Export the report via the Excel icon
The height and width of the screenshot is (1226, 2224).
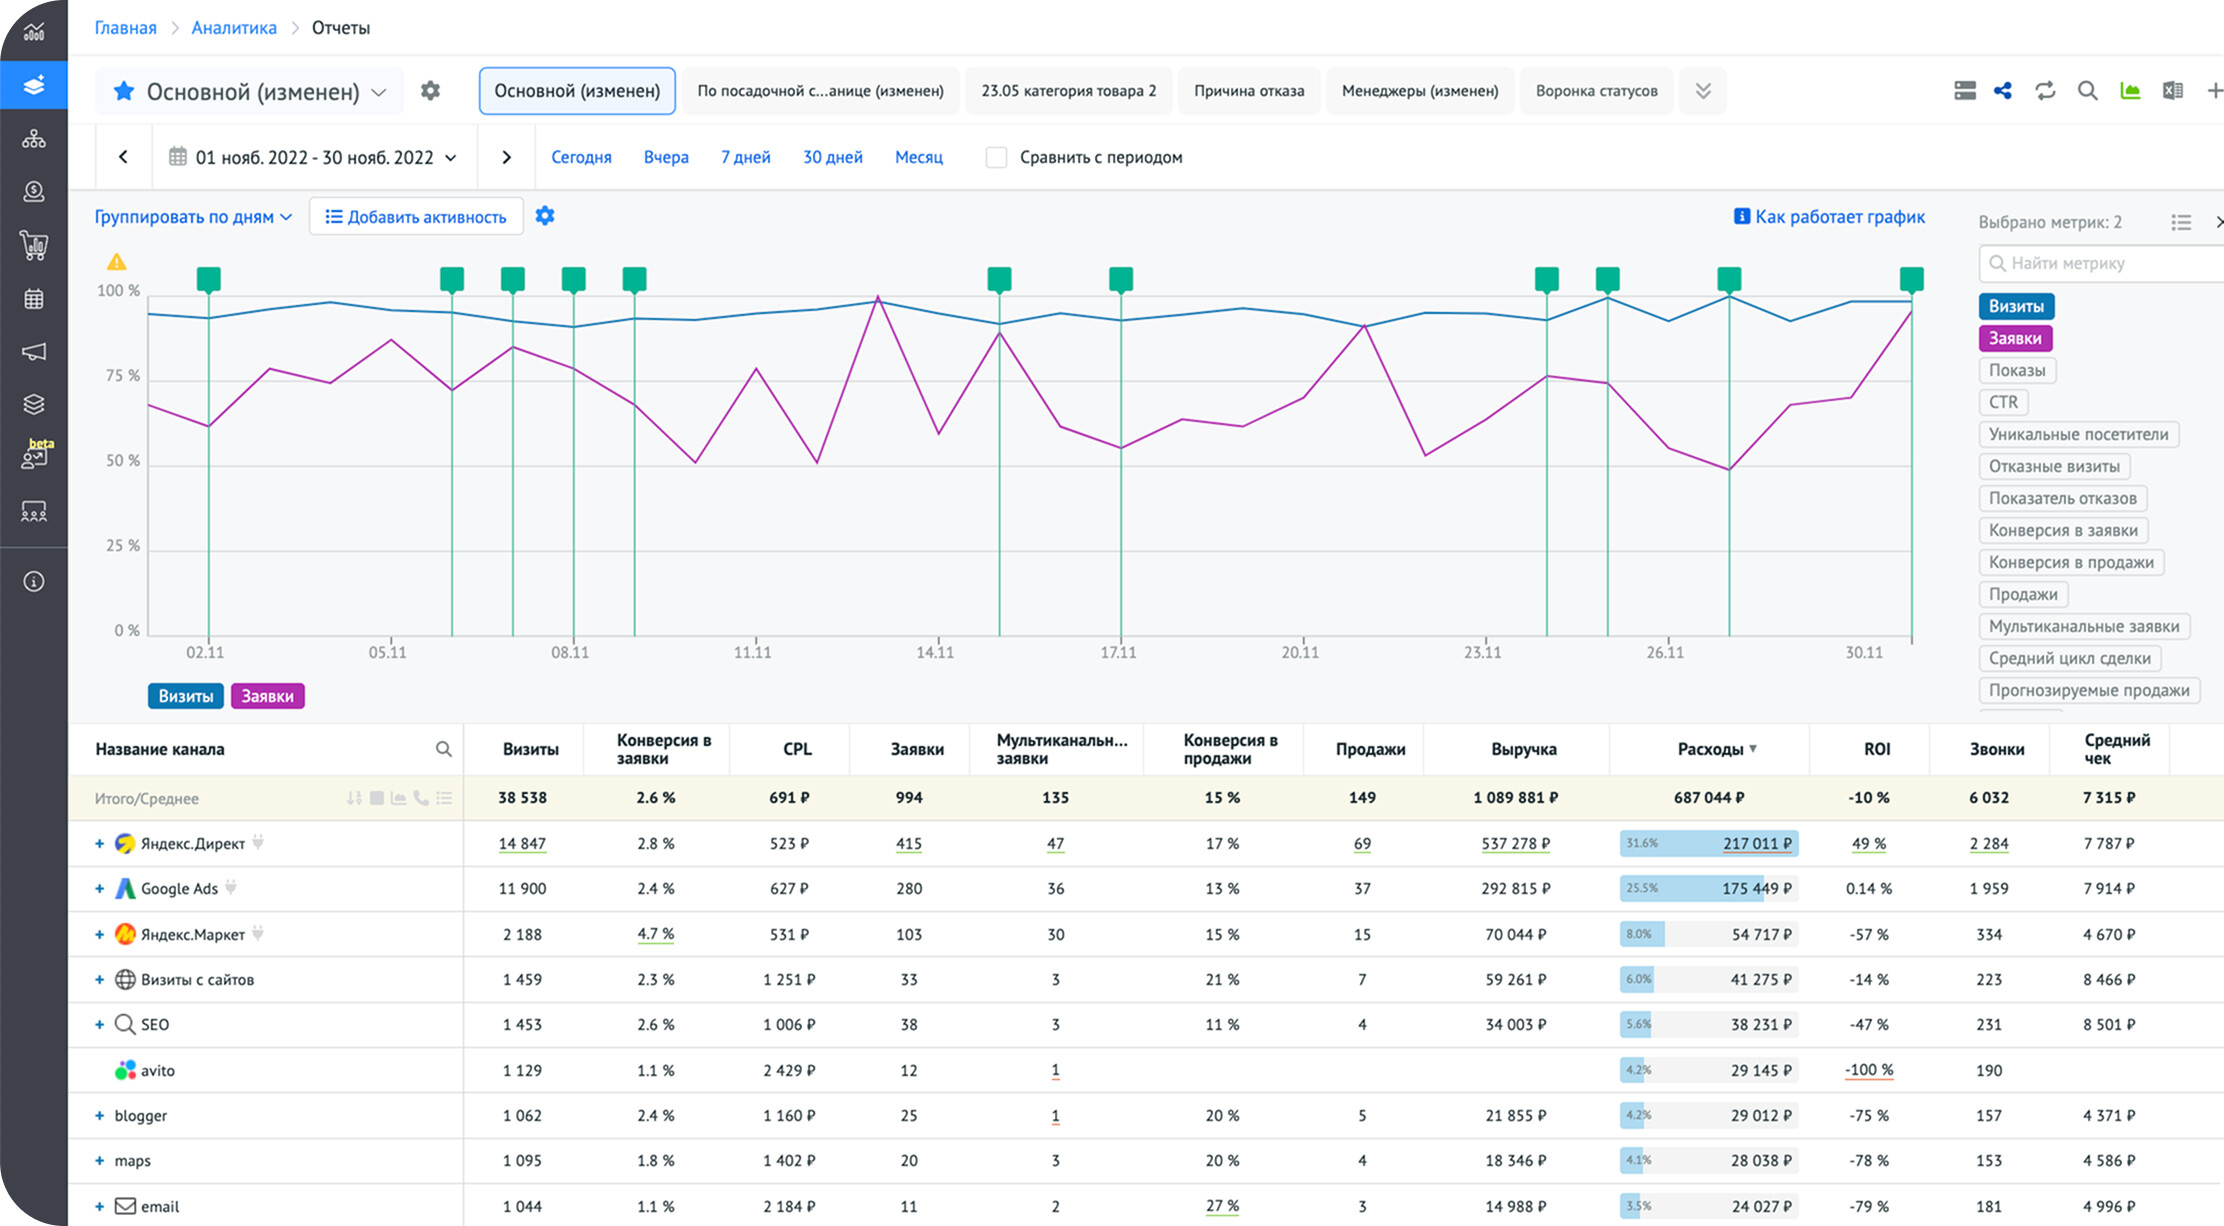coord(2172,91)
